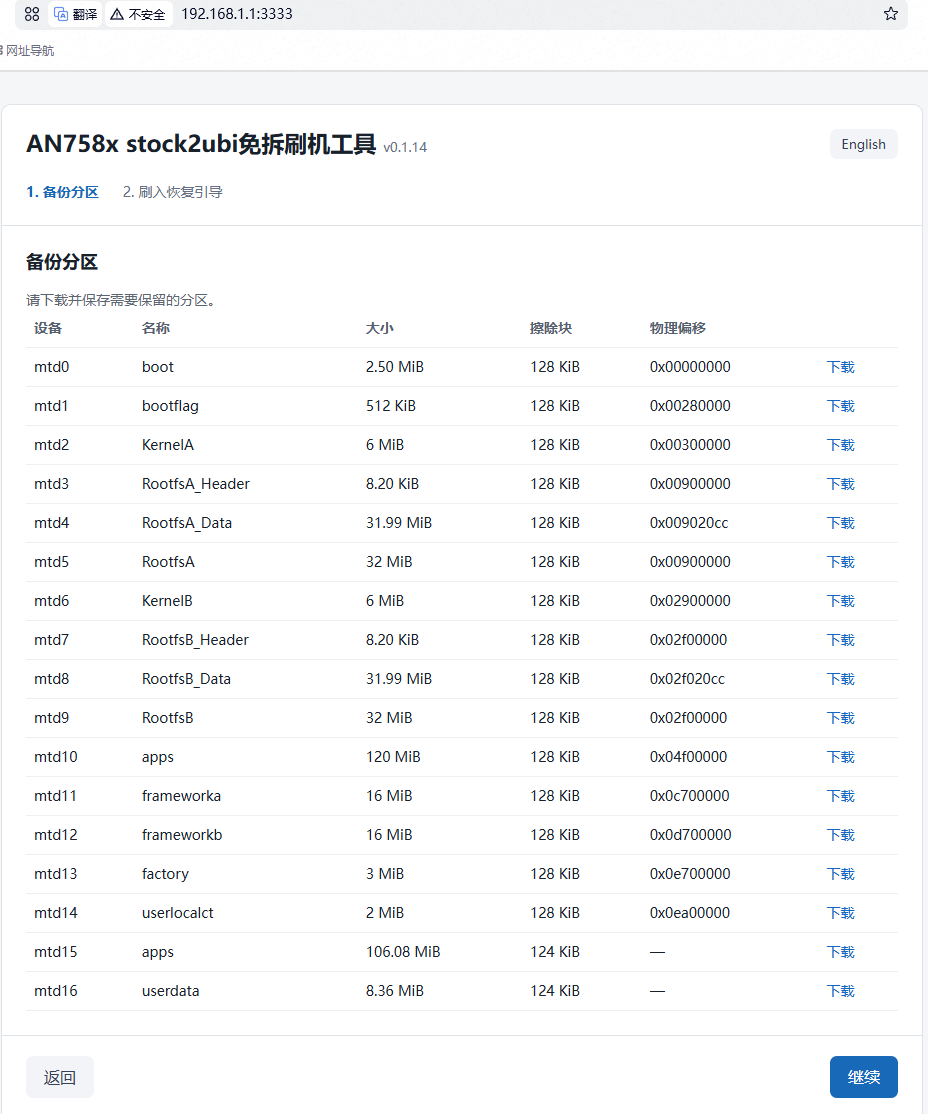Click the userdata name cell
Image resolution: width=928 pixels, height=1114 pixels.
171,992
